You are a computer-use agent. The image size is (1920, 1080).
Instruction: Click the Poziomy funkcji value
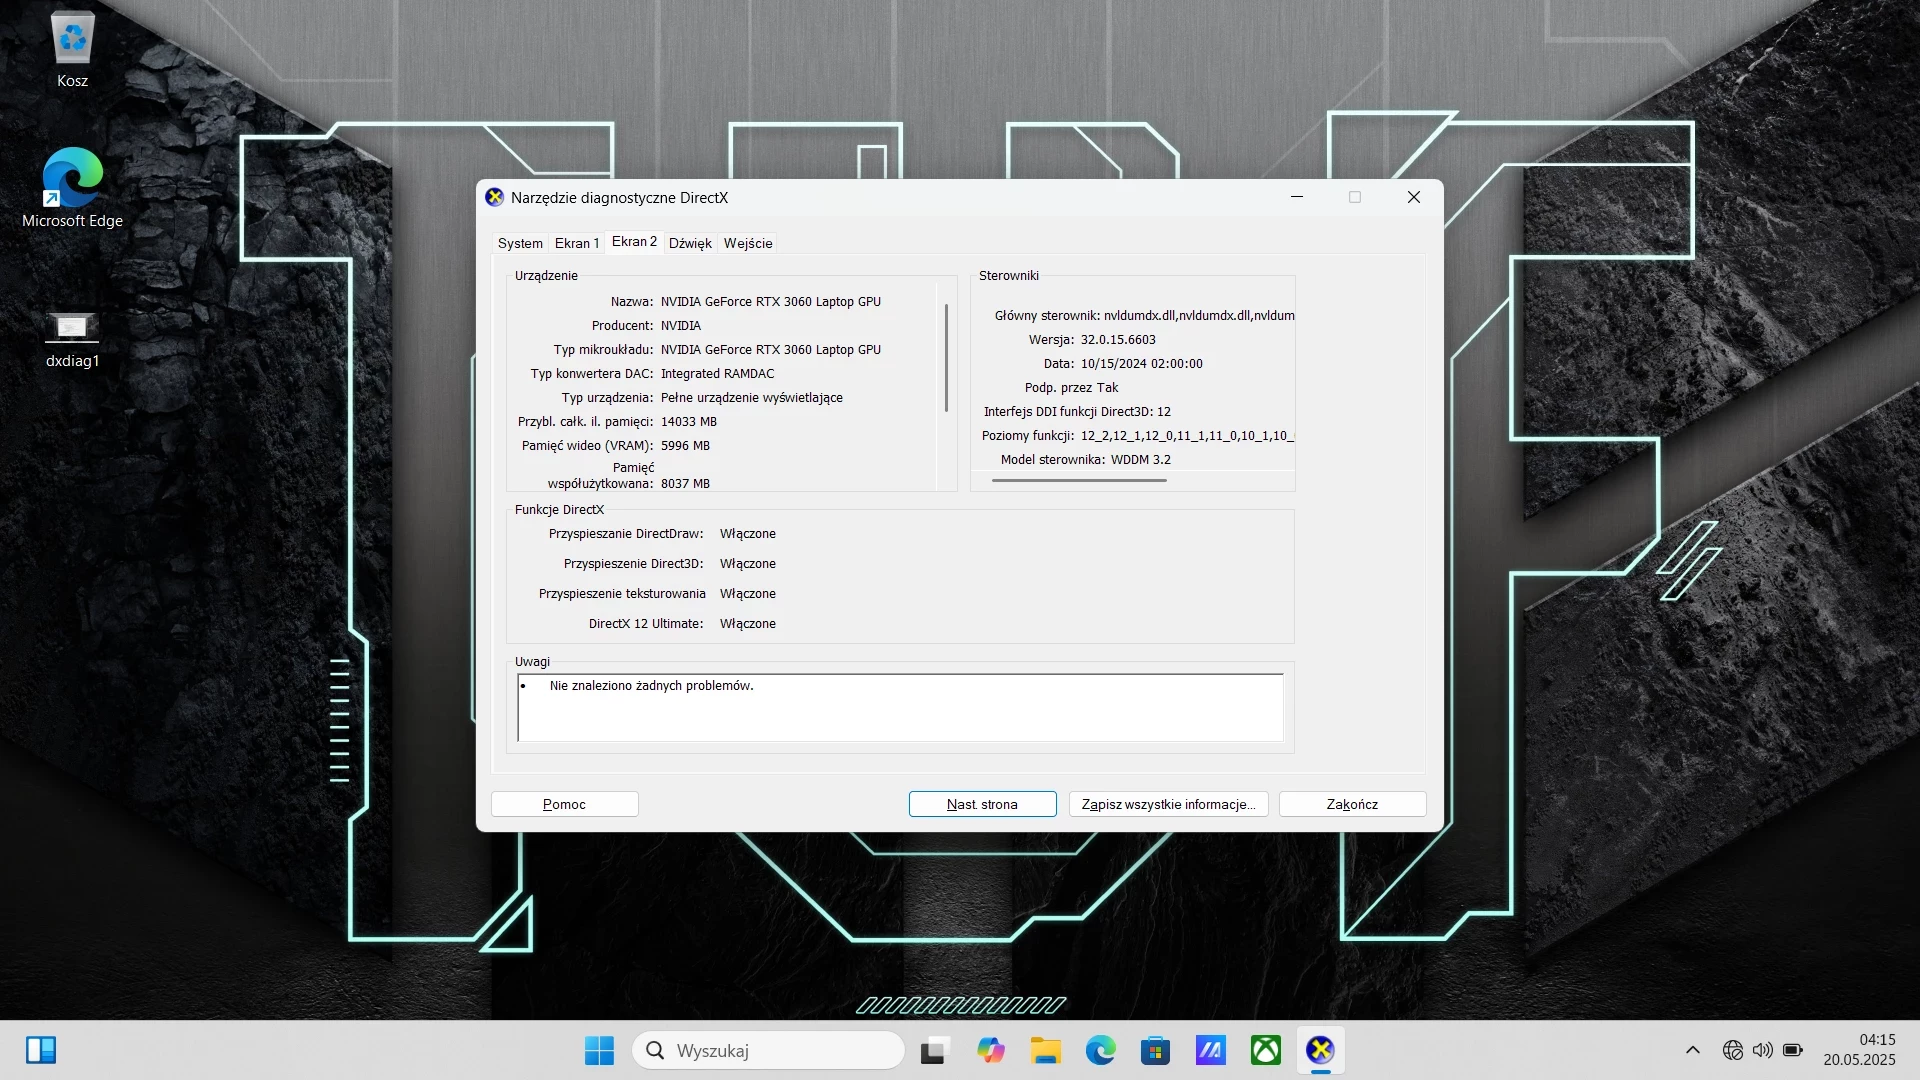tap(1187, 436)
